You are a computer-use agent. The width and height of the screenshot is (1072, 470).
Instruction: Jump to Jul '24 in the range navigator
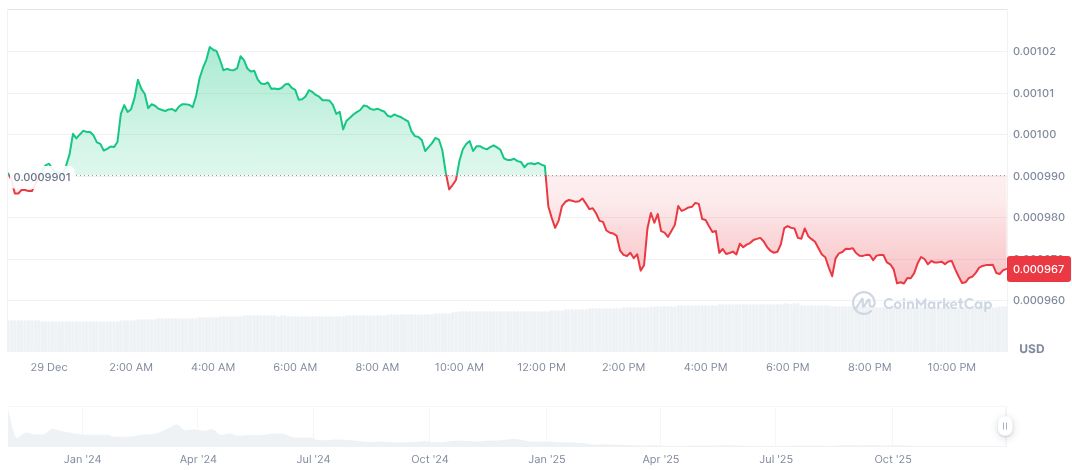click(314, 459)
